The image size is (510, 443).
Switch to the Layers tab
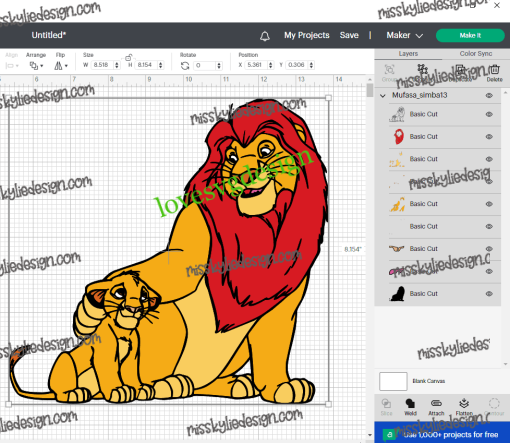[408, 54]
